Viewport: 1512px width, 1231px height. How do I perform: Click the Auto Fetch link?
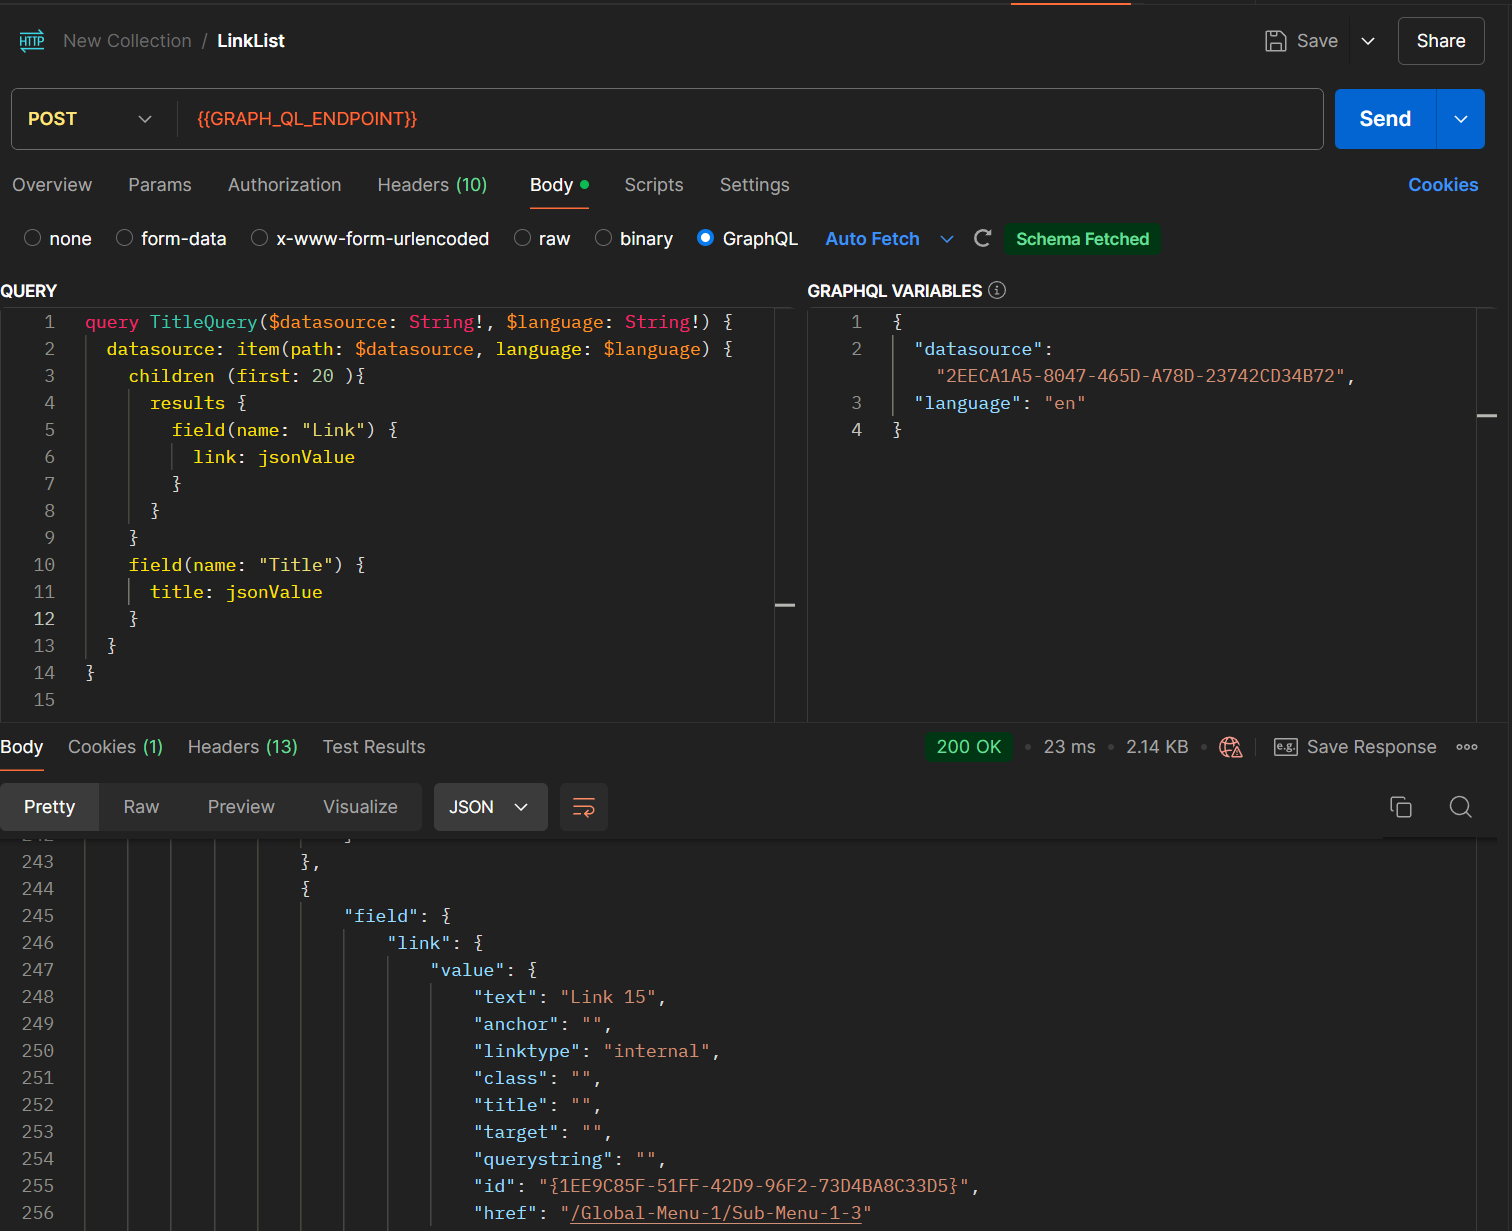(872, 239)
